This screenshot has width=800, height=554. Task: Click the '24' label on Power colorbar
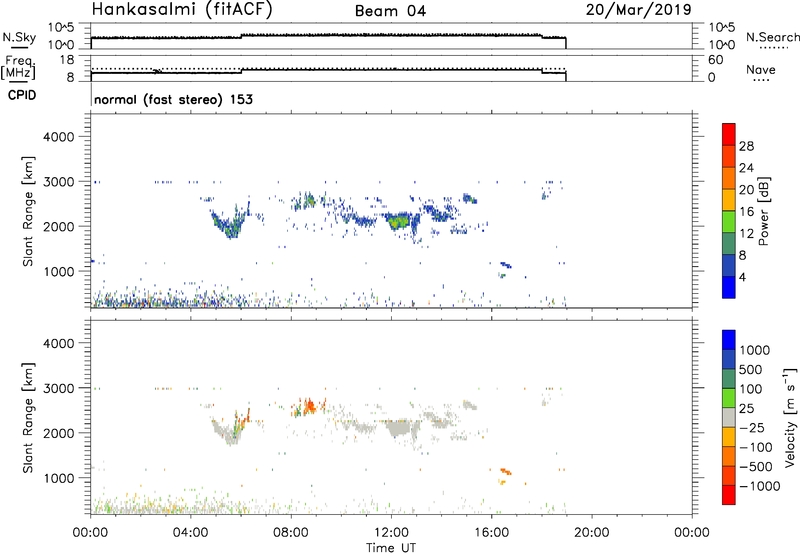746,168
